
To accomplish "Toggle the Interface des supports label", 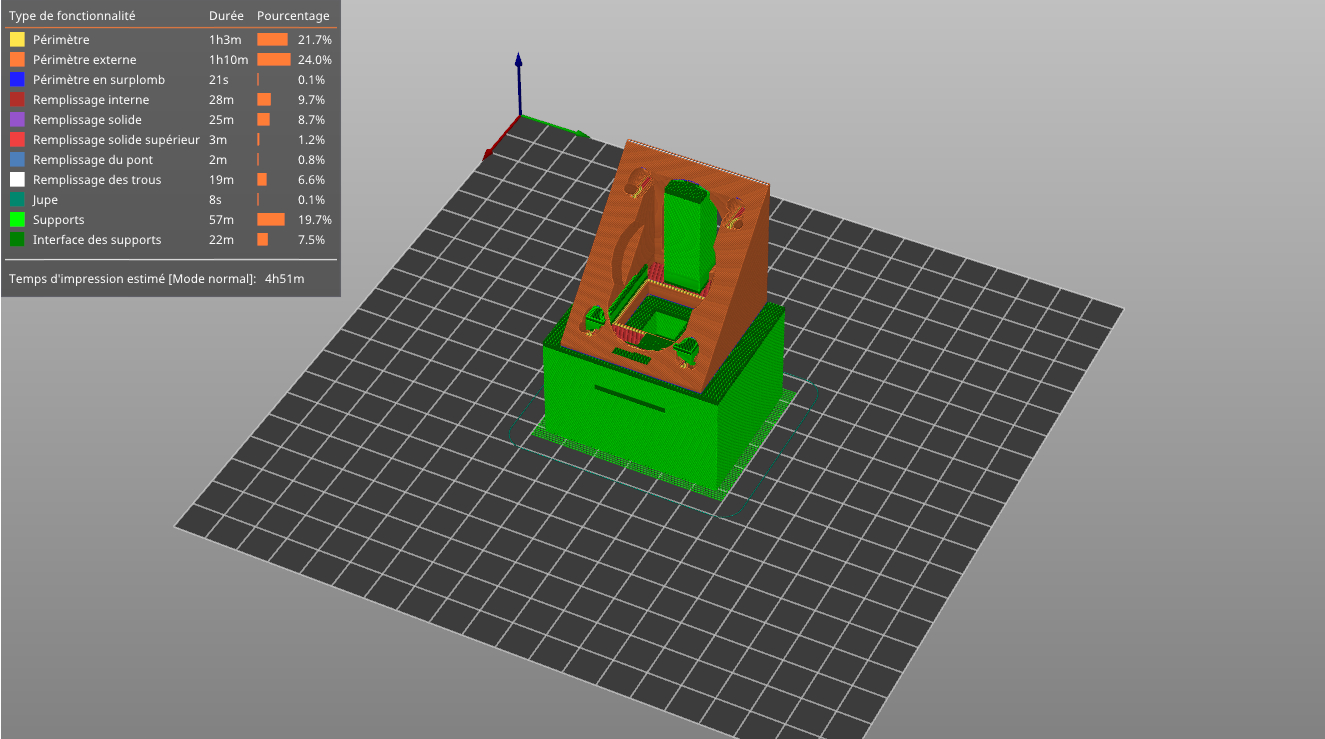I will pyautogui.click(x=97, y=240).
